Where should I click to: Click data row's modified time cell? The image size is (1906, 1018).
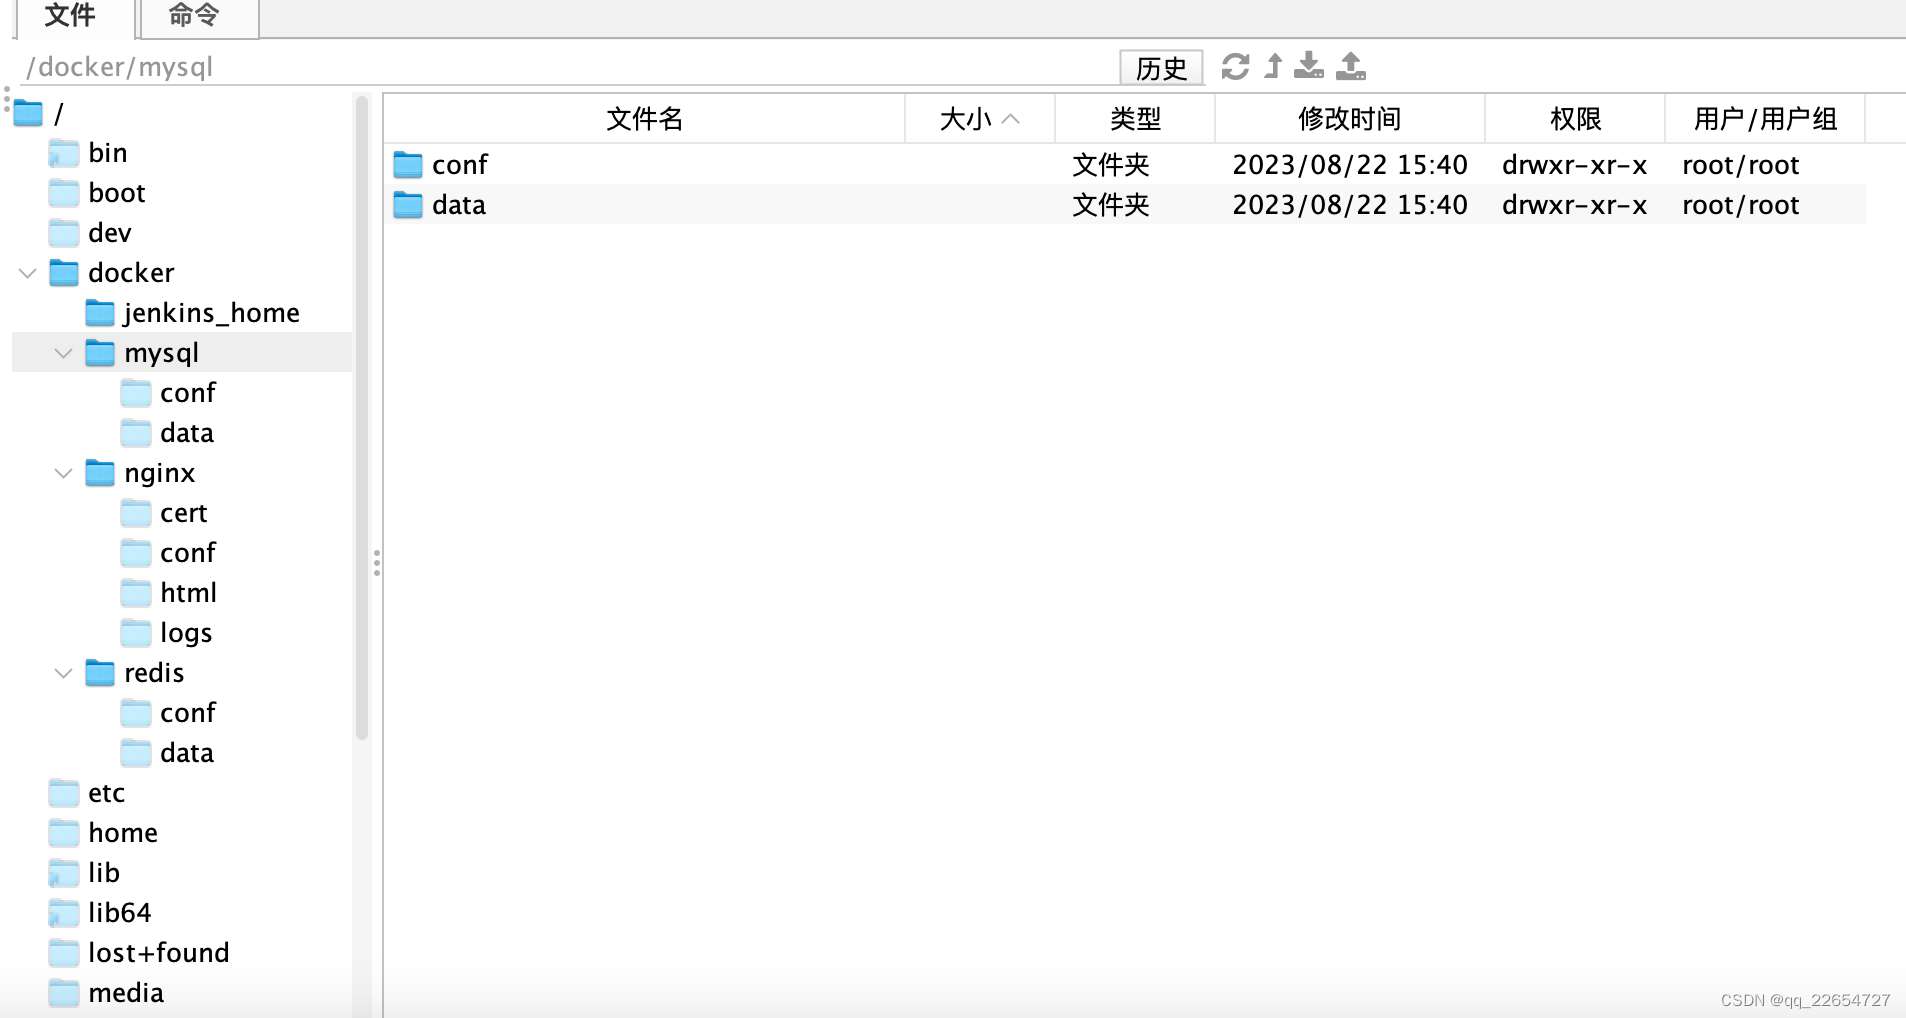tap(1350, 205)
